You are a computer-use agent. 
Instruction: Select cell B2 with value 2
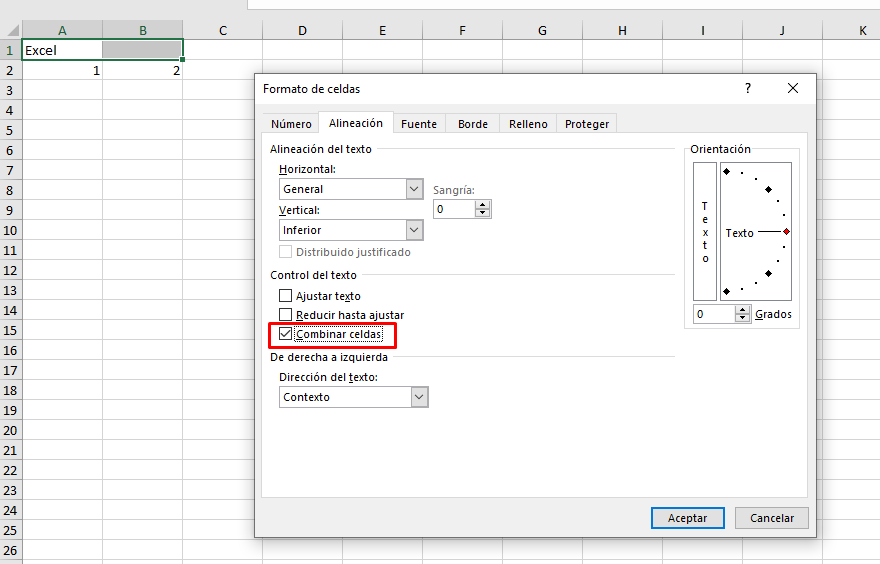click(x=143, y=70)
